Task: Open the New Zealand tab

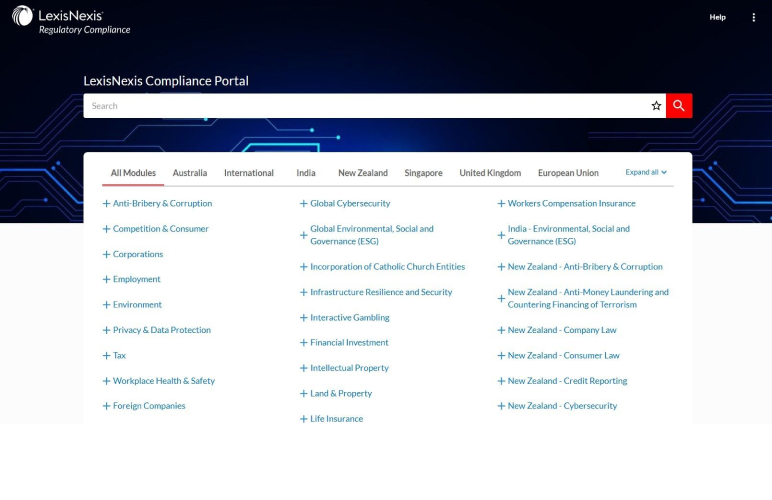Action: click(x=363, y=173)
